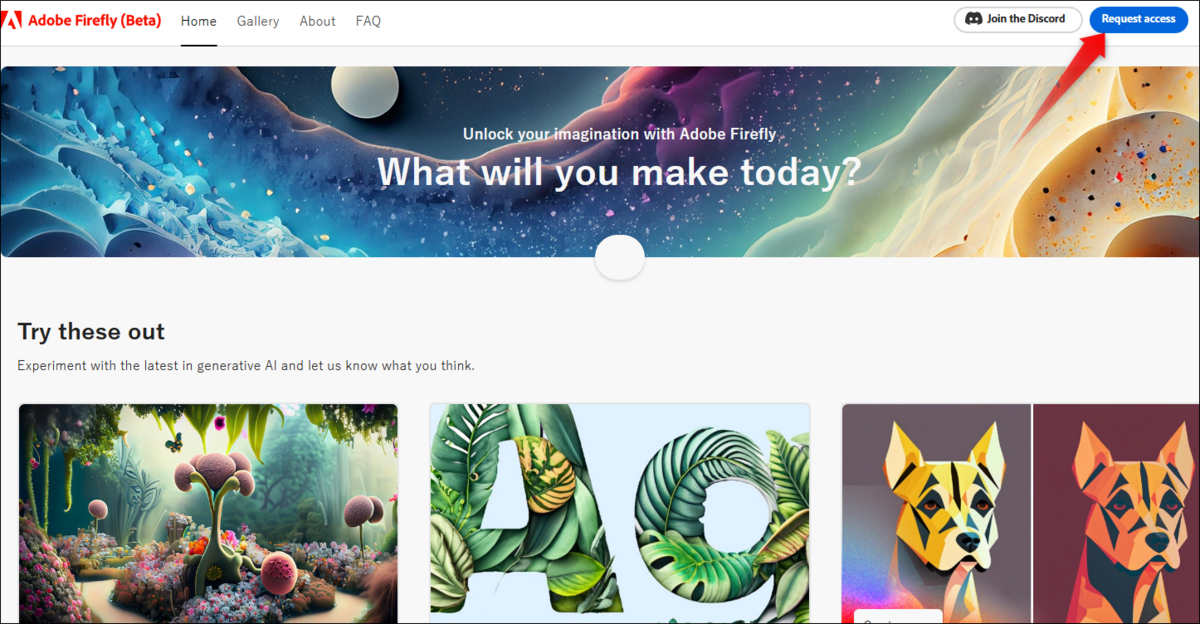This screenshot has width=1200, height=624.
Task: Click the hero banner headline text
Action: [619, 172]
